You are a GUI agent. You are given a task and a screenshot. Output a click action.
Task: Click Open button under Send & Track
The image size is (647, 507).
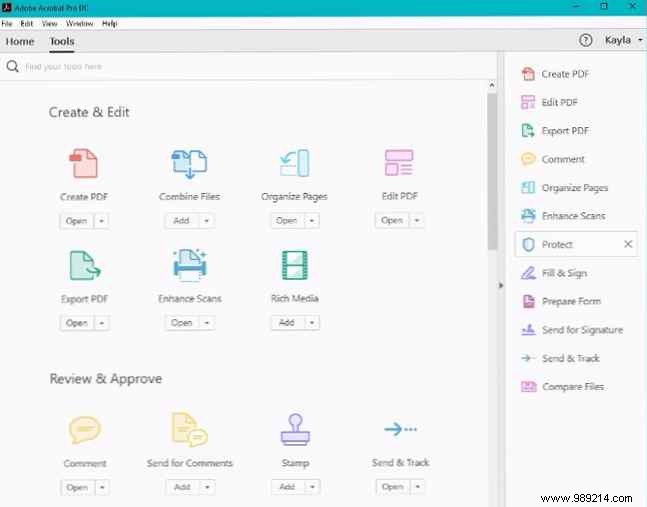392,487
